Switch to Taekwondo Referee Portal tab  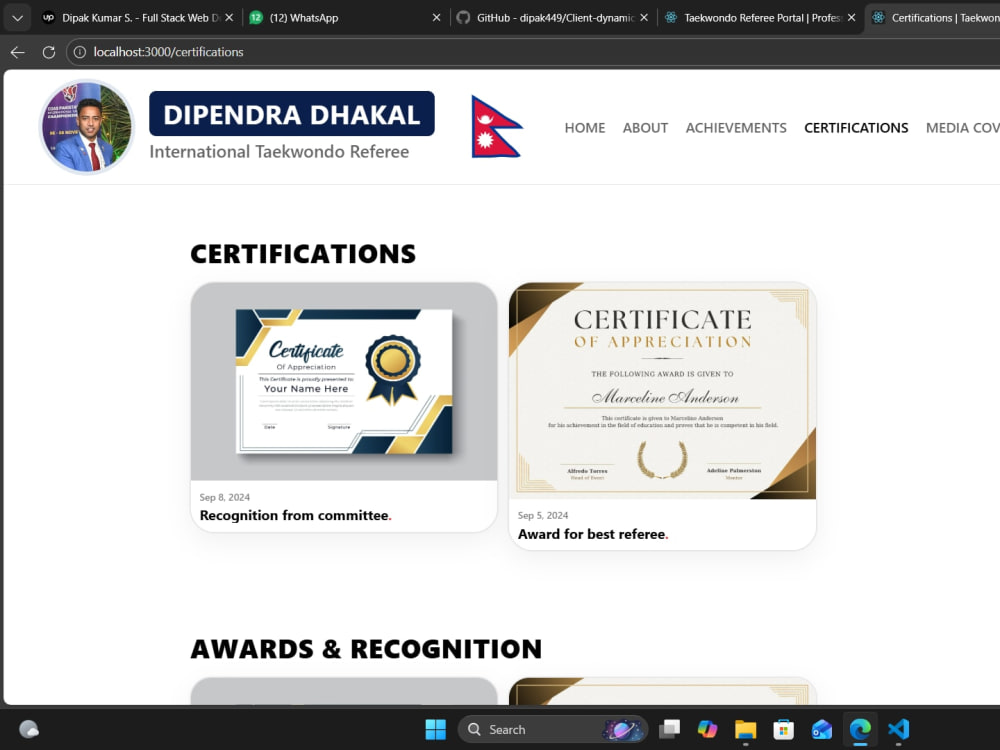760,18
